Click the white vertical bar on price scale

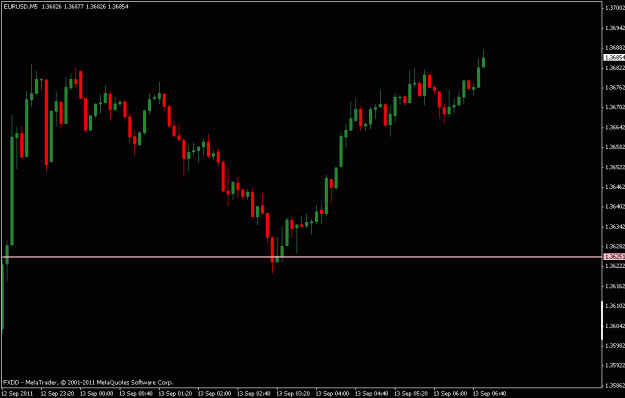602,320
